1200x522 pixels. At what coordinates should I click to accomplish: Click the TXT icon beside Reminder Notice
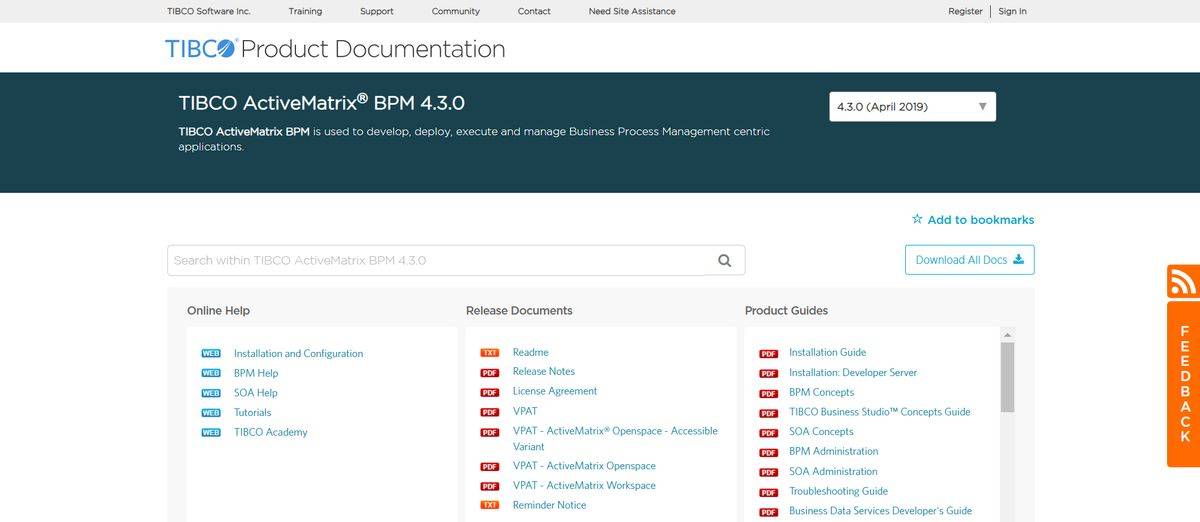[490, 506]
